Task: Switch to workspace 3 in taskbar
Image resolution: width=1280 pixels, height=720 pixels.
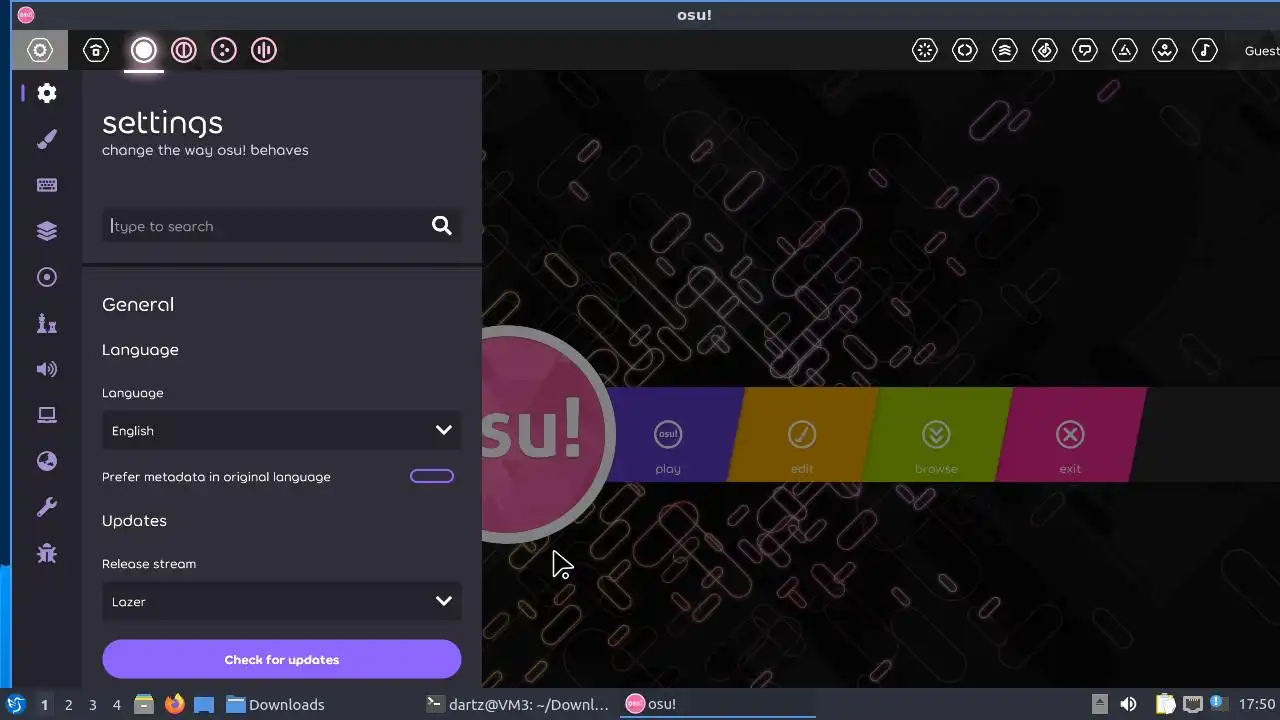Action: (92, 705)
